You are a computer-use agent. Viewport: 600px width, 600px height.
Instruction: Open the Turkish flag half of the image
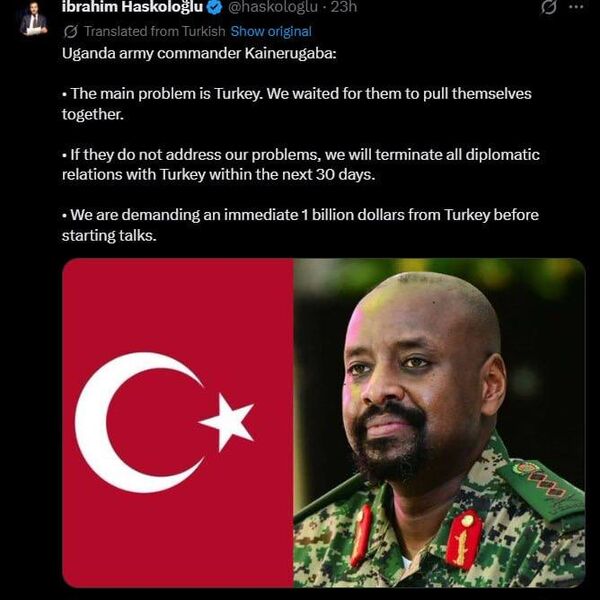178,423
